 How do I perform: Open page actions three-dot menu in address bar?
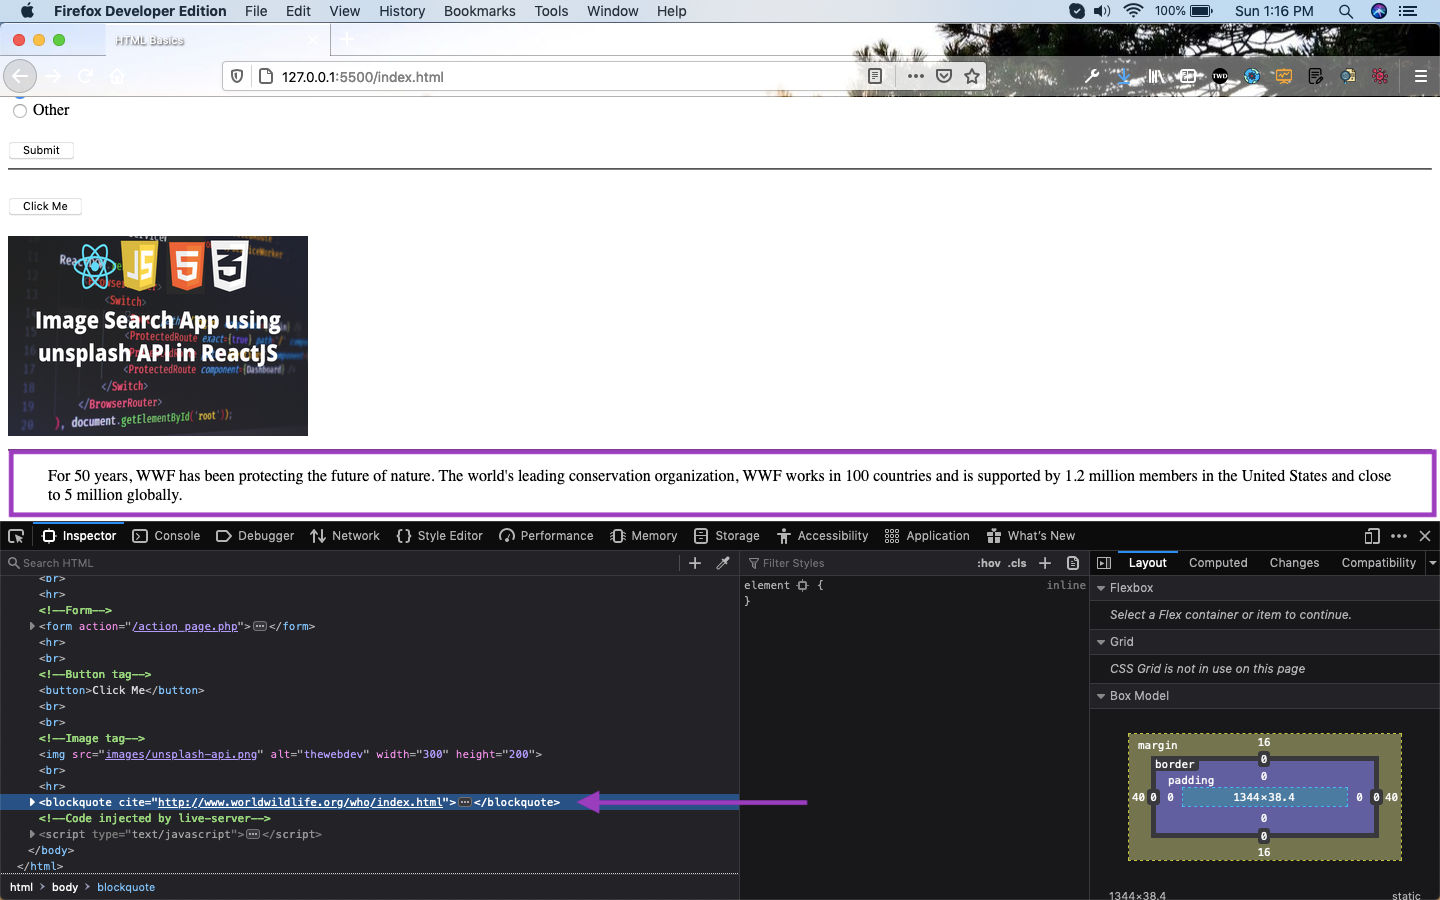click(x=915, y=76)
